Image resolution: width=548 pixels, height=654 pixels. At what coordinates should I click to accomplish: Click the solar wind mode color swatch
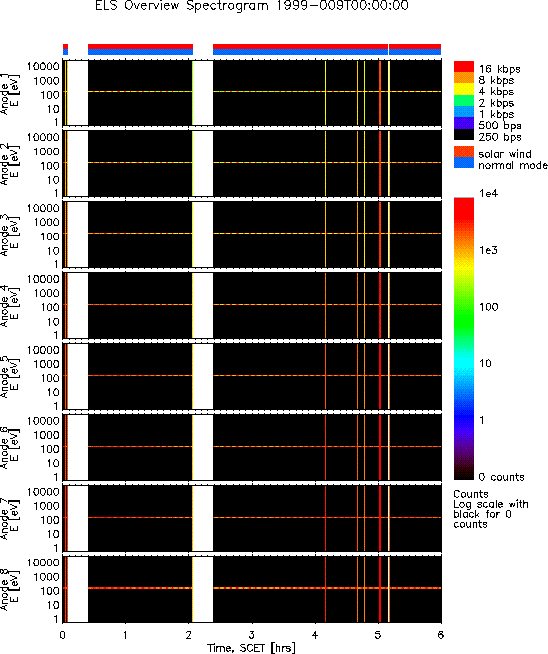coord(464,152)
